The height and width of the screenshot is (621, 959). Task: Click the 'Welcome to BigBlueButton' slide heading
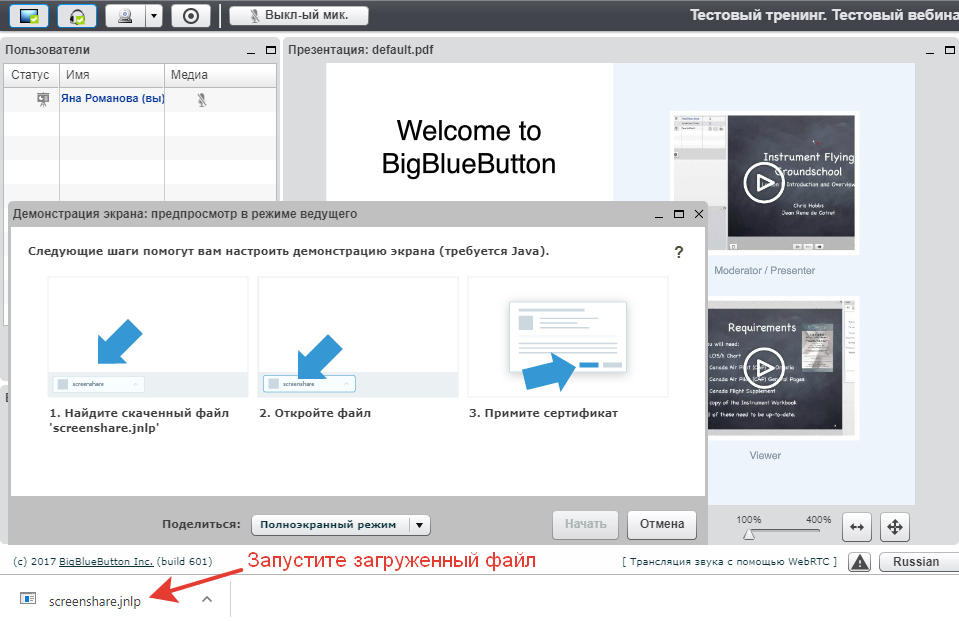point(468,147)
